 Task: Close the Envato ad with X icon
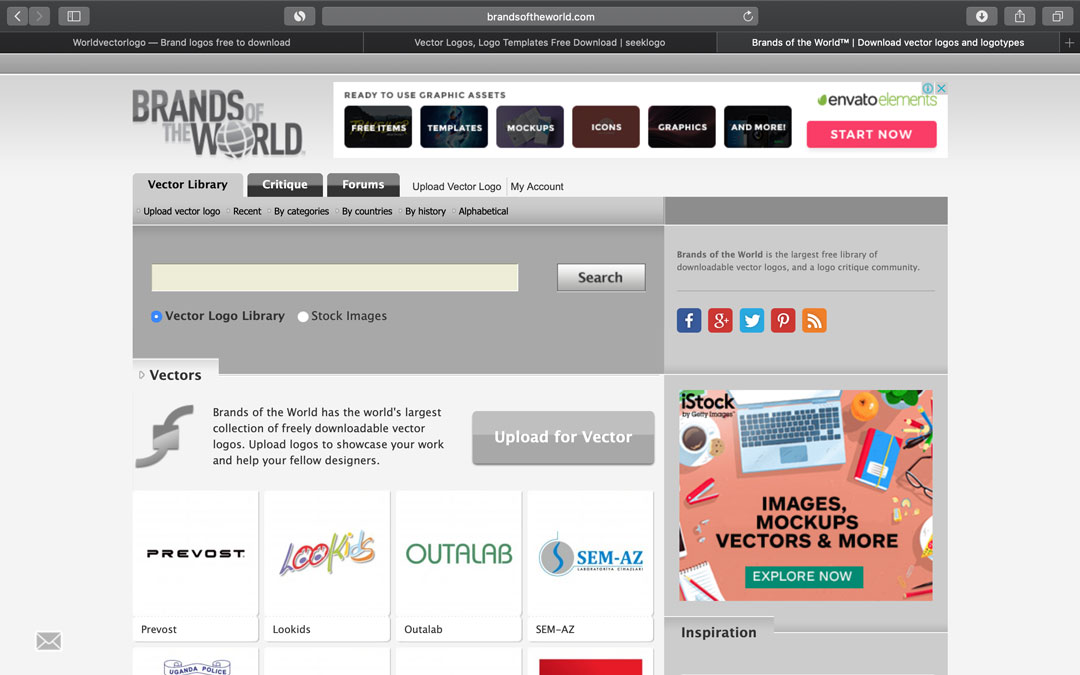click(941, 88)
